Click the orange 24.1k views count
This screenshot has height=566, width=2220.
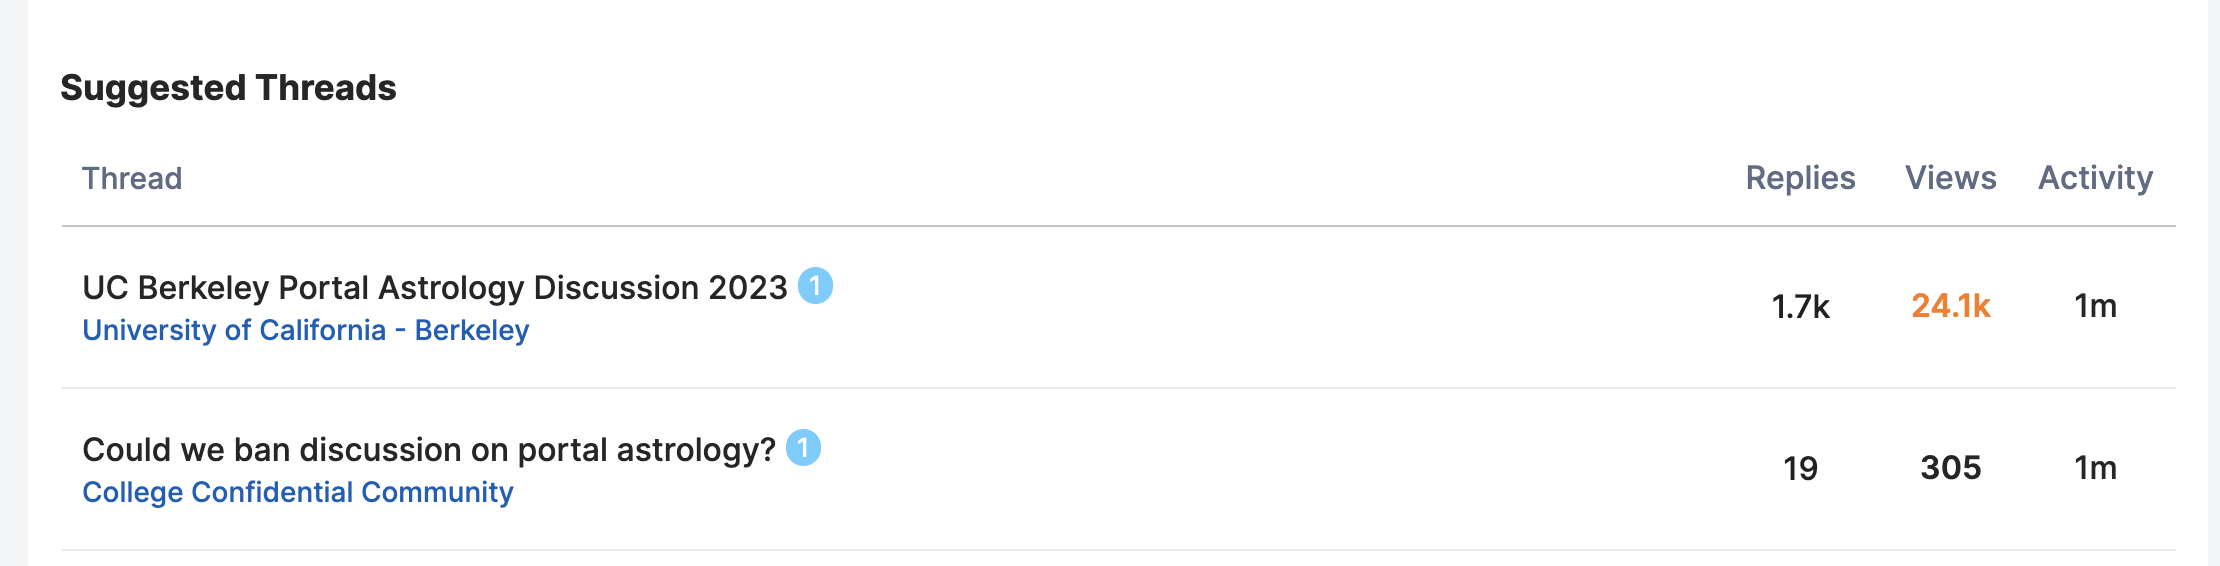(x=1950, y=306)
